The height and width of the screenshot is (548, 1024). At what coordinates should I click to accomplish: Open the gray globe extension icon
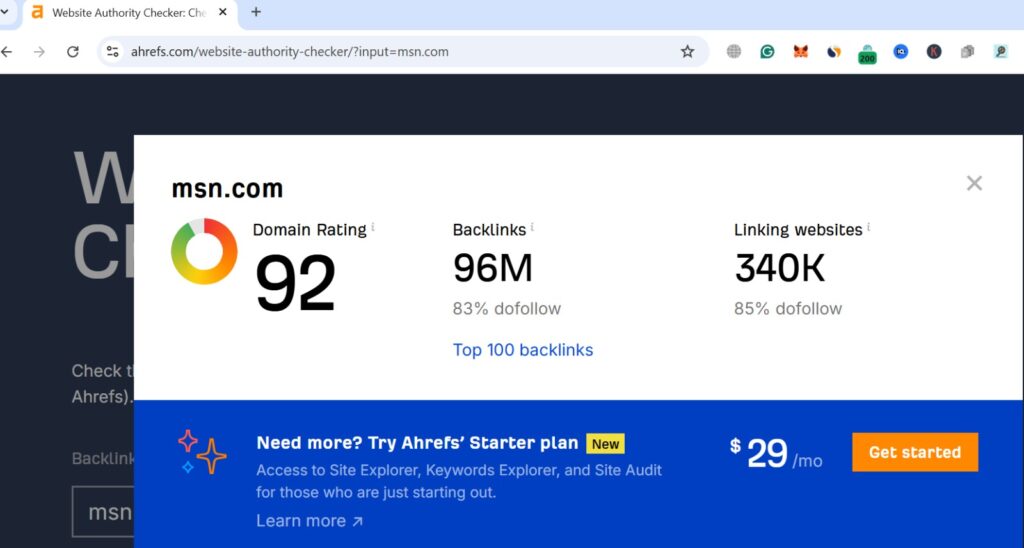(x=734, y=52)
